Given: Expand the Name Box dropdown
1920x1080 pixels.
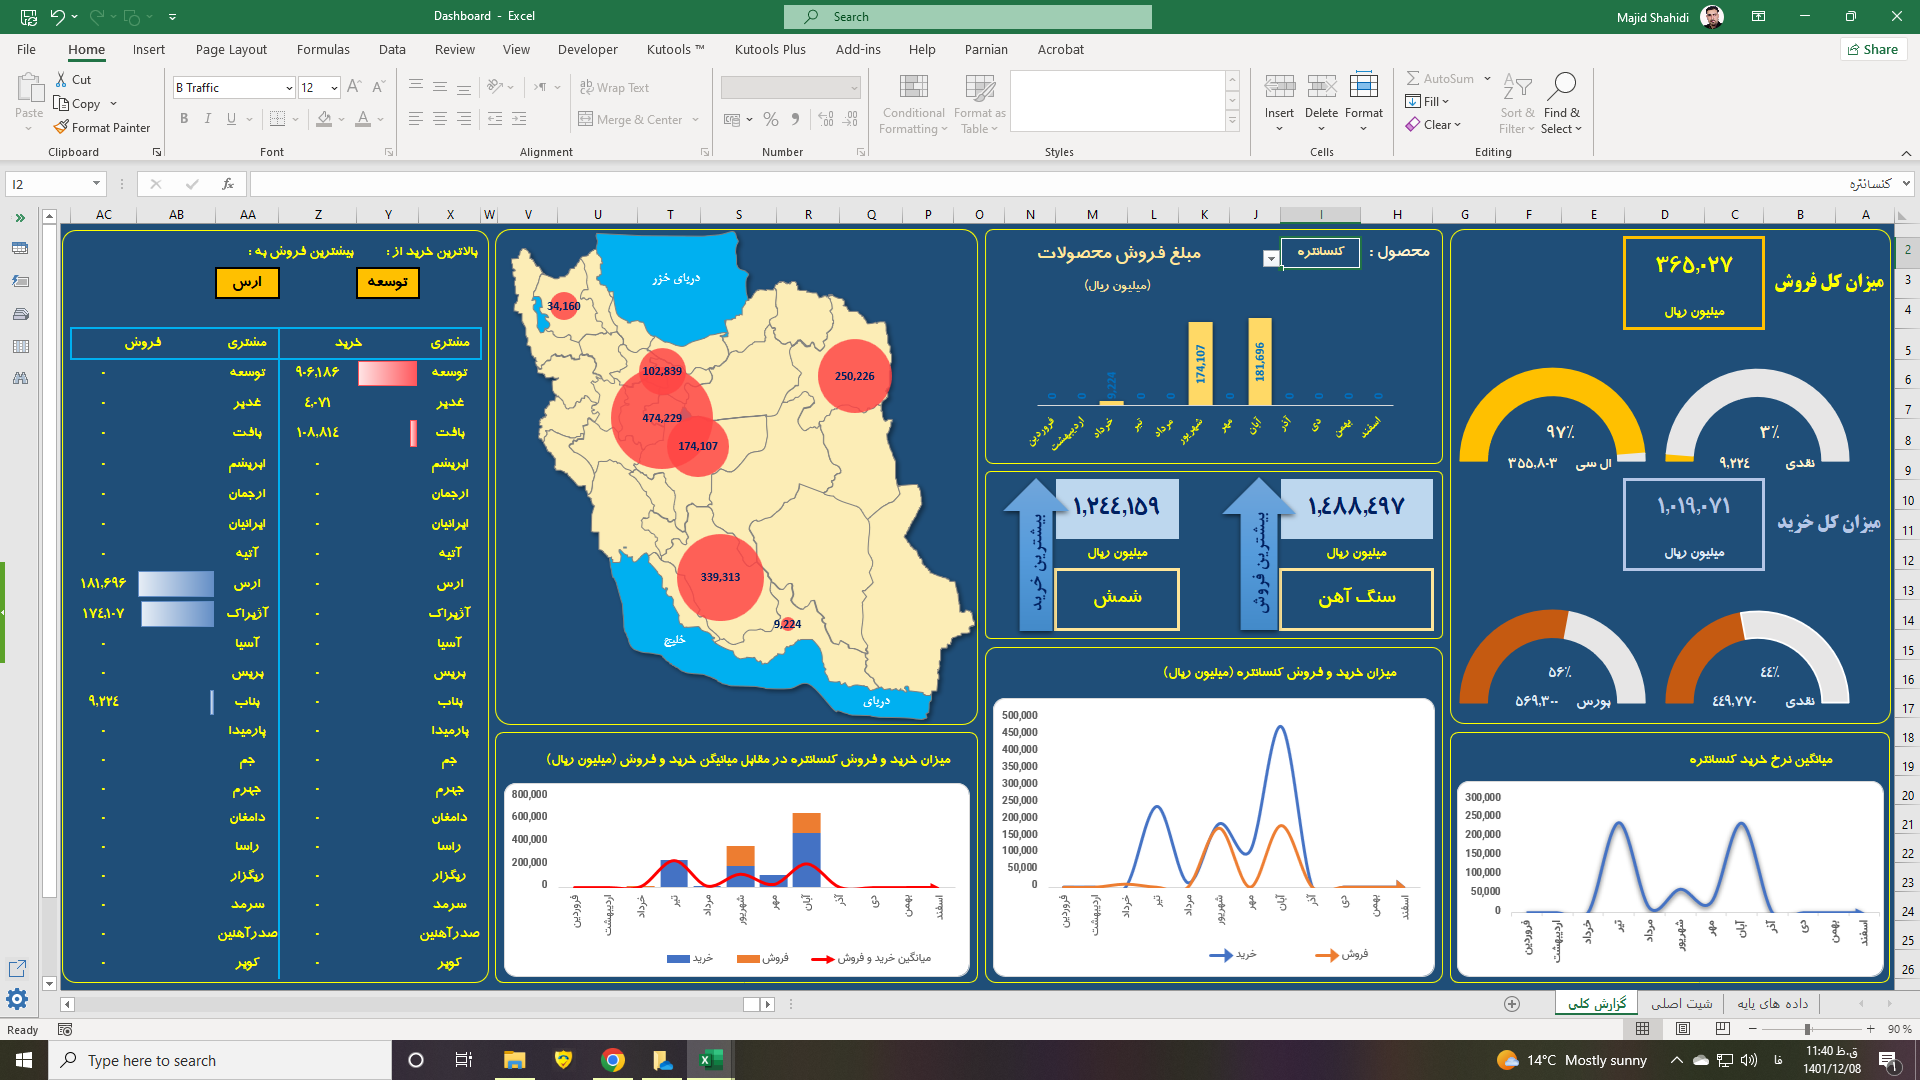Looking at the screenshot, I should click(x=96, y=184).
